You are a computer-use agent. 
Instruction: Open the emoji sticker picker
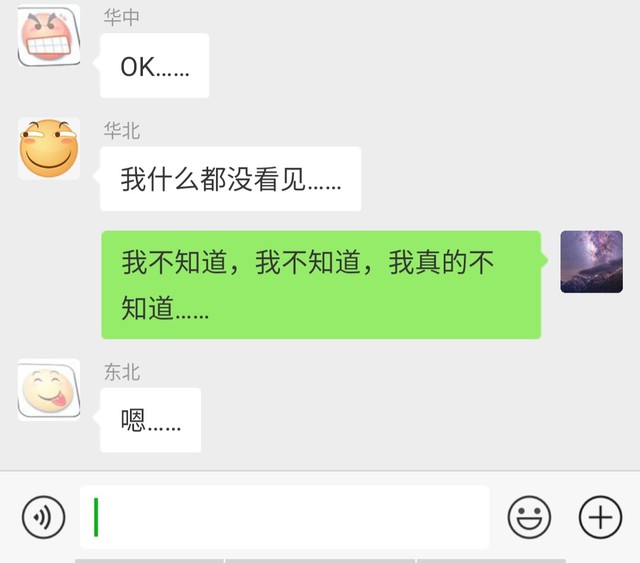coord(529,517)
